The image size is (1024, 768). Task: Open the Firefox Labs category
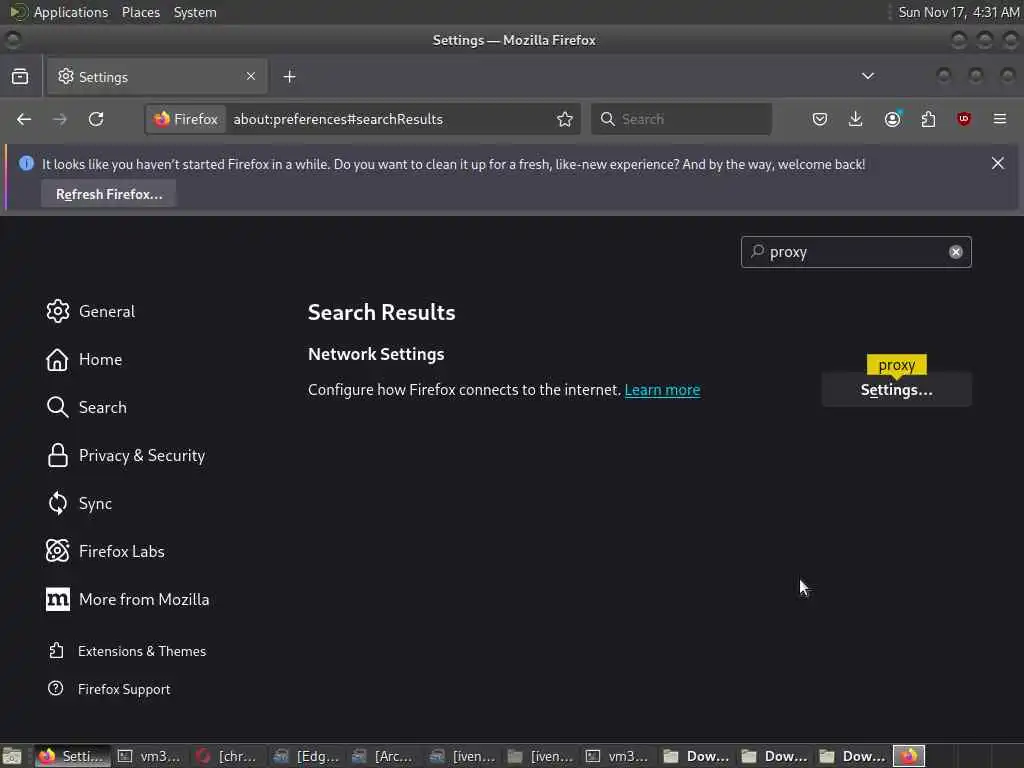tap(105, 552)
